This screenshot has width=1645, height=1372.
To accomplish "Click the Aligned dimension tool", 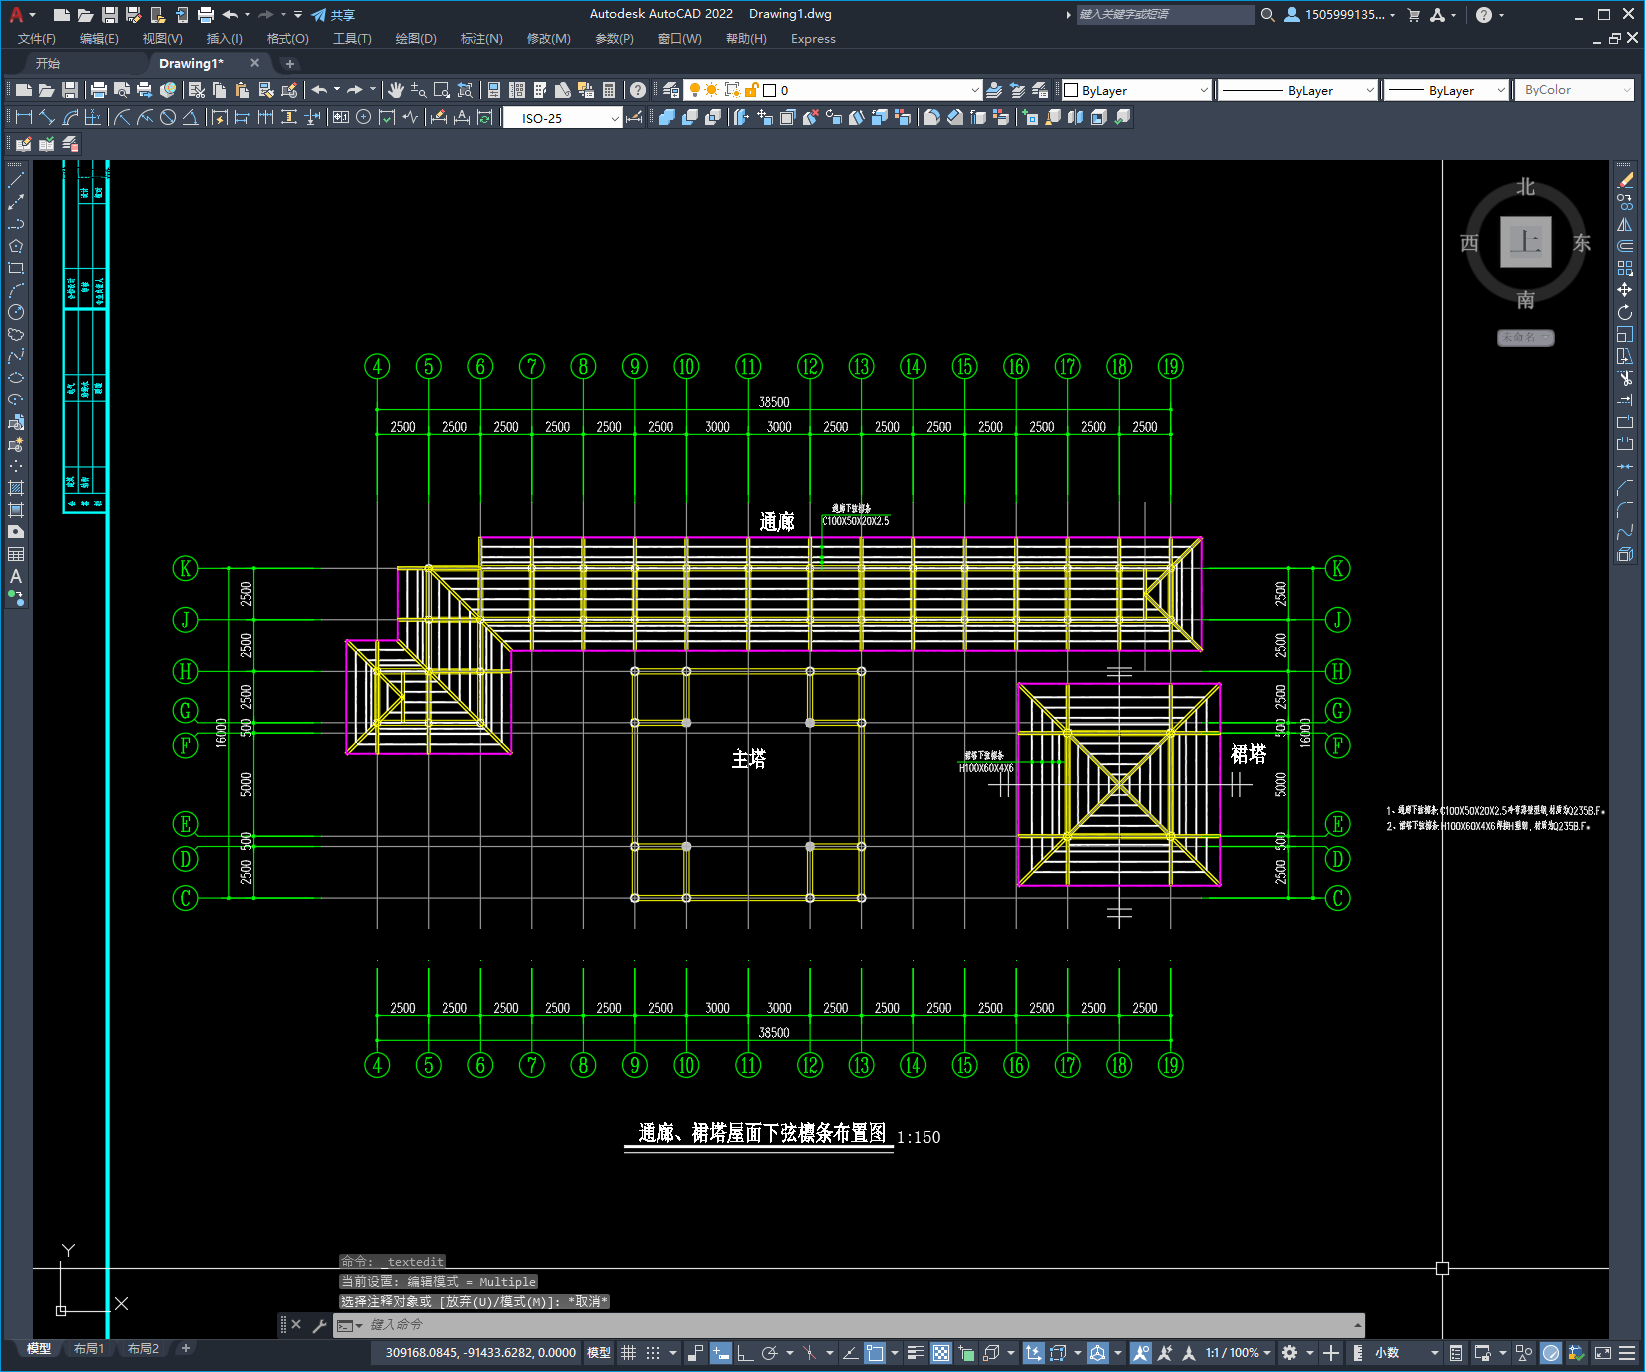I will pyautogui.click(x=47, y=117).
